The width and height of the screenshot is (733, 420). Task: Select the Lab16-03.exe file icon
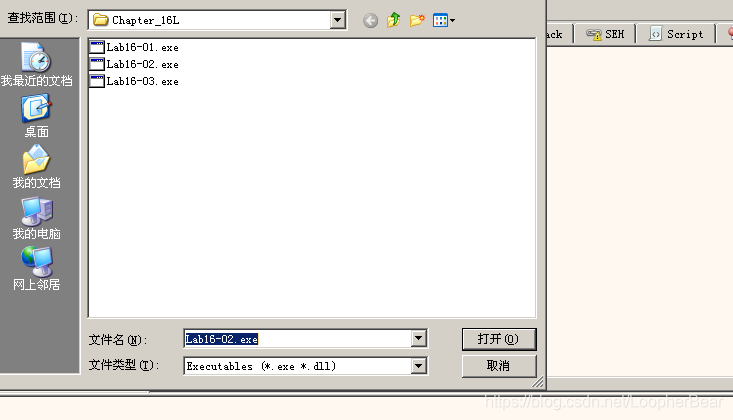pyautogui.click(x=97, y=81)
